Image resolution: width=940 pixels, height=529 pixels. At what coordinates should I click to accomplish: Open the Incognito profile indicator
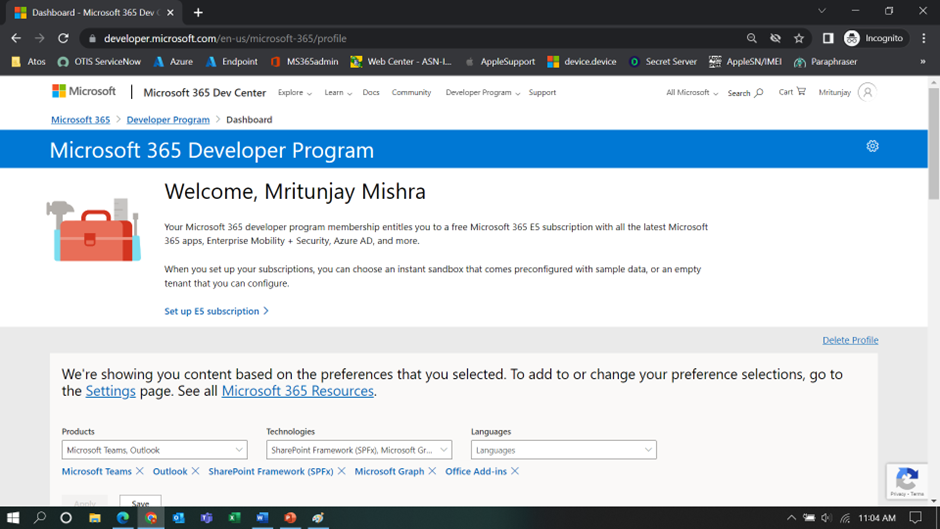click(x=873, y=38)
